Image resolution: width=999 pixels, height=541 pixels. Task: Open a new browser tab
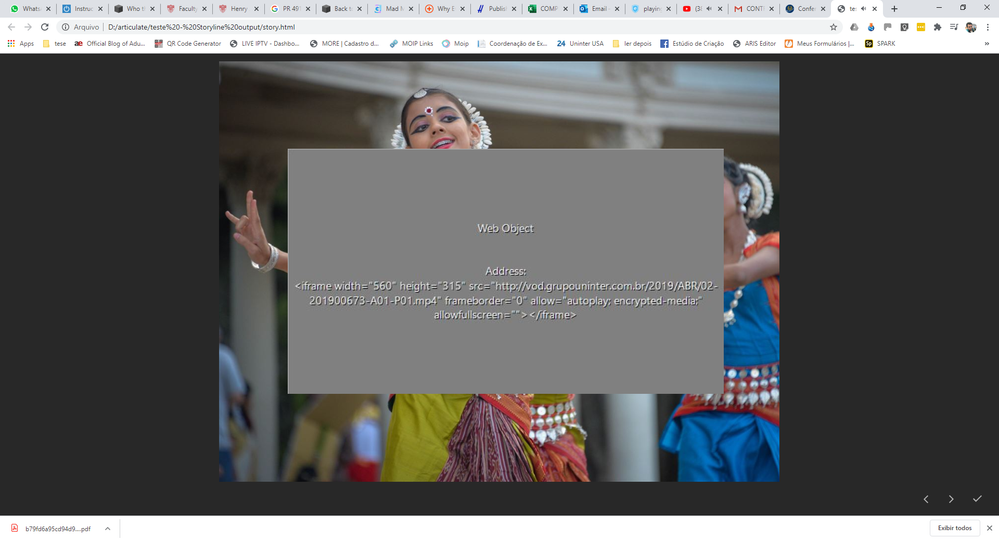(x=894, y=8)
